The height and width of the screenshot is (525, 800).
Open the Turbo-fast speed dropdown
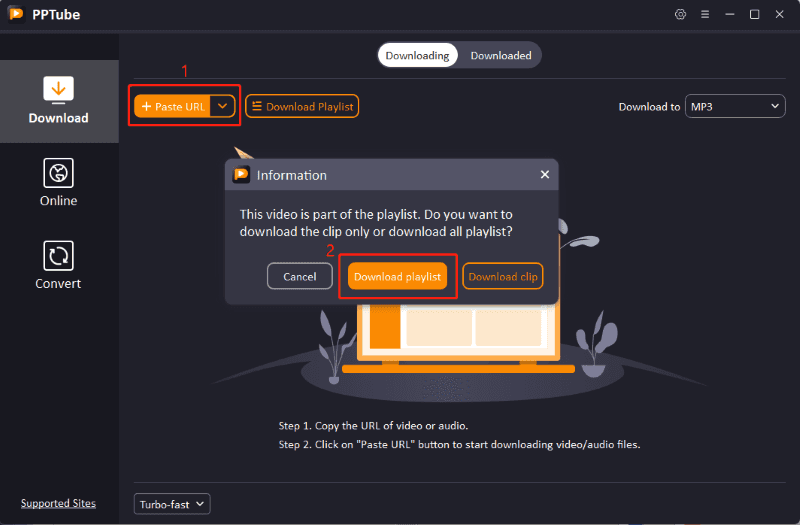click(x=172, y=504)
